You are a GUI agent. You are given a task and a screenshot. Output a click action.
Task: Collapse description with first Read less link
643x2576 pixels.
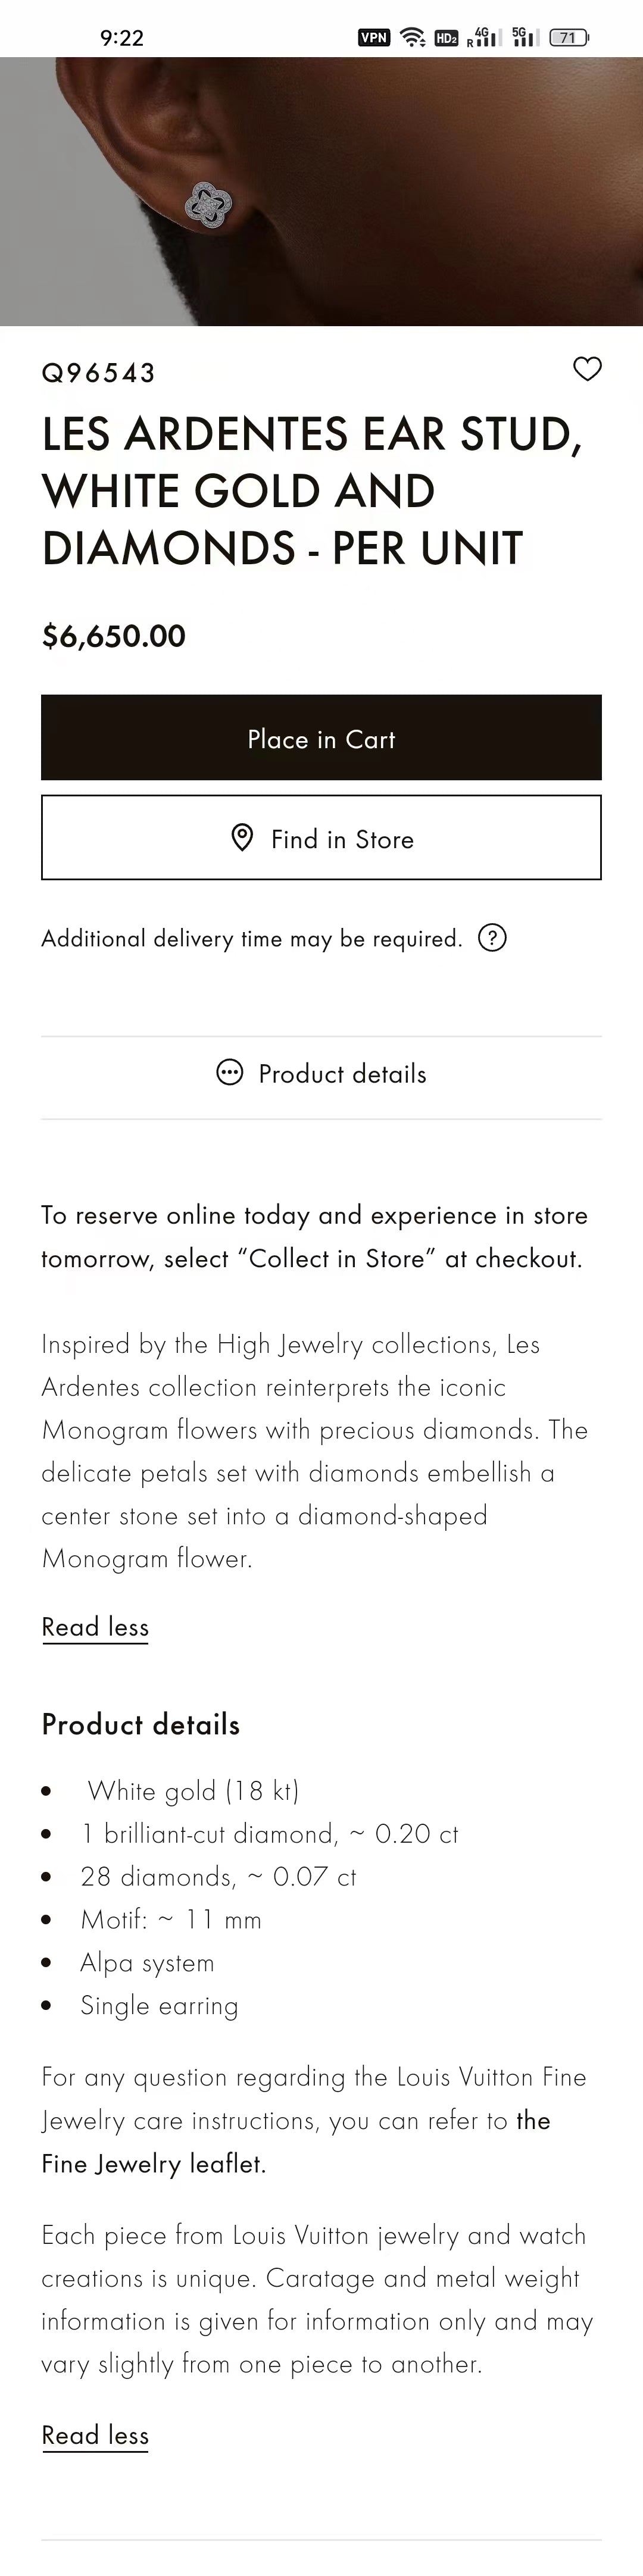[x=95, y=1627]
